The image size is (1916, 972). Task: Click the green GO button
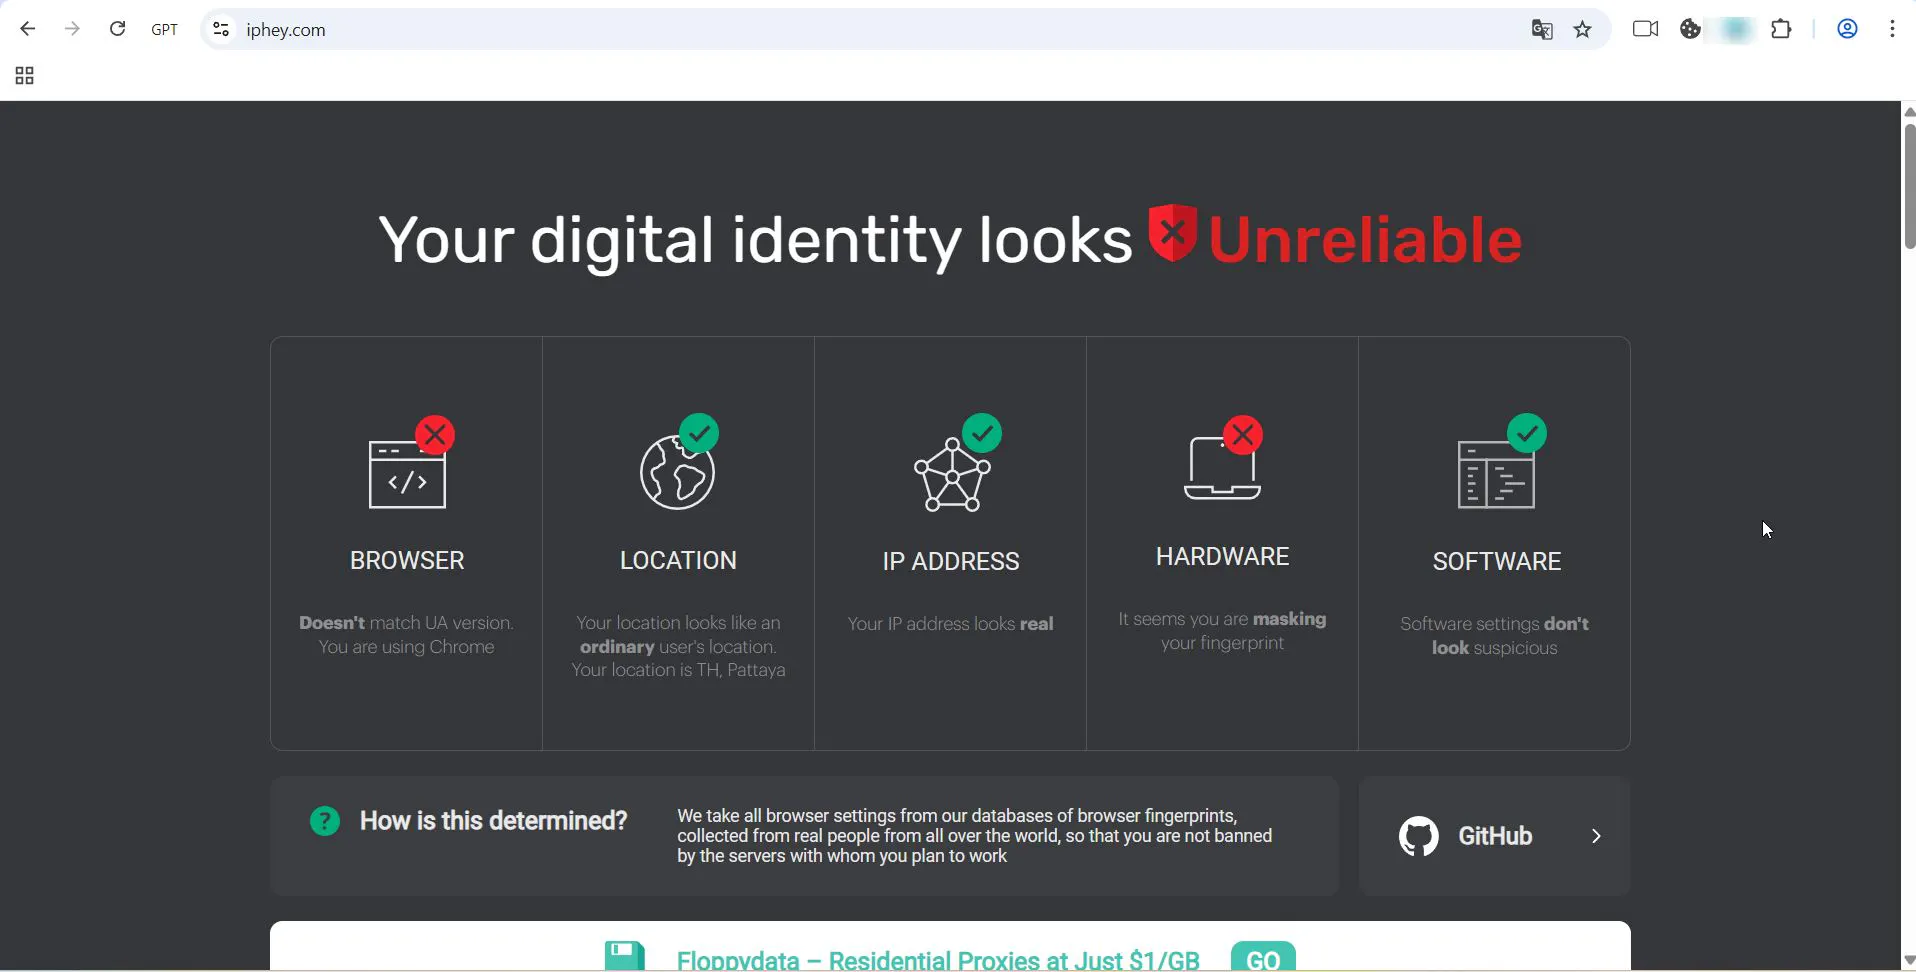click(x=1264, y=957)
